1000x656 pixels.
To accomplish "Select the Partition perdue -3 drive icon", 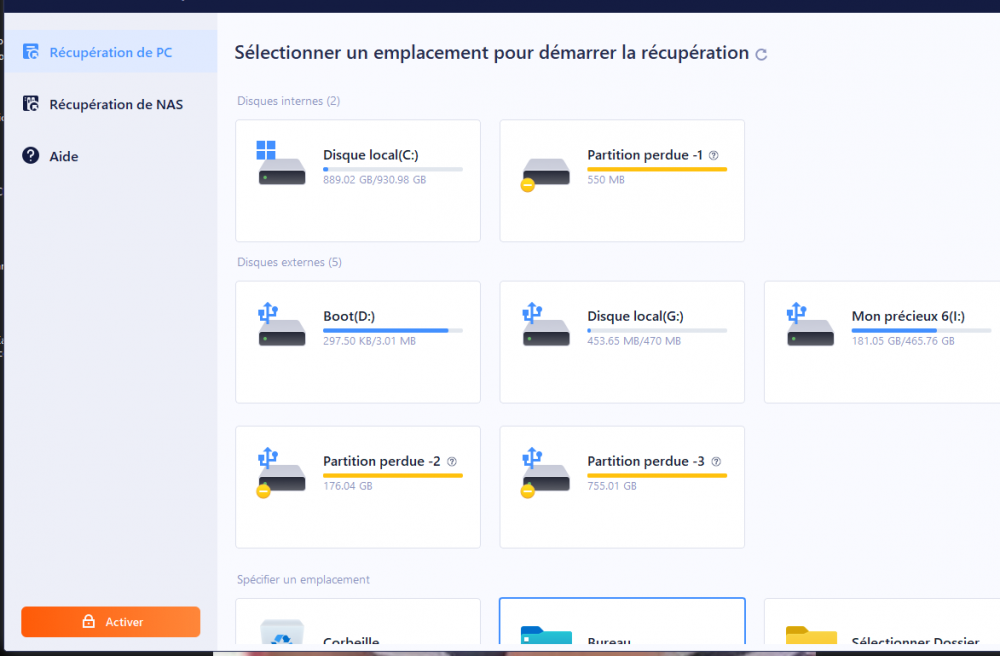I will pos(545,473).
